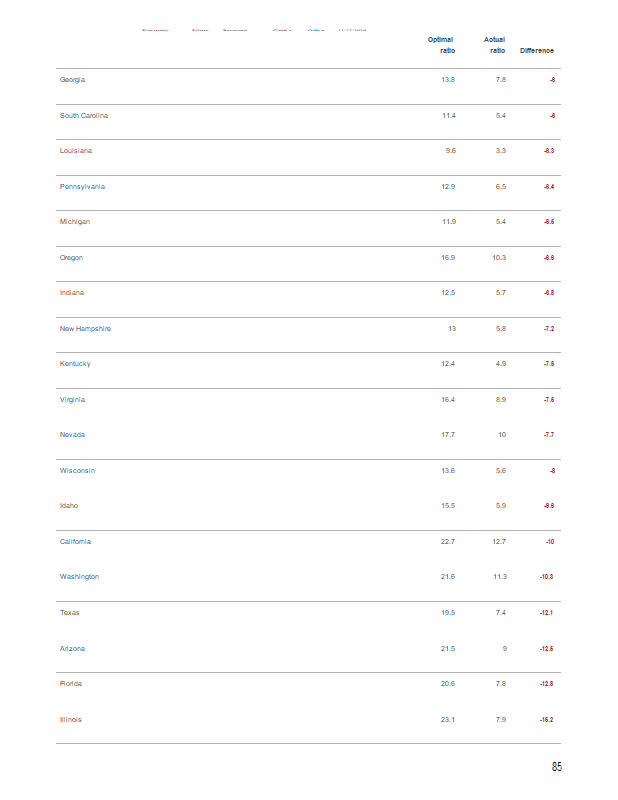Click the California state link
Screen dimensions: 618x800
tap(76, 541)
